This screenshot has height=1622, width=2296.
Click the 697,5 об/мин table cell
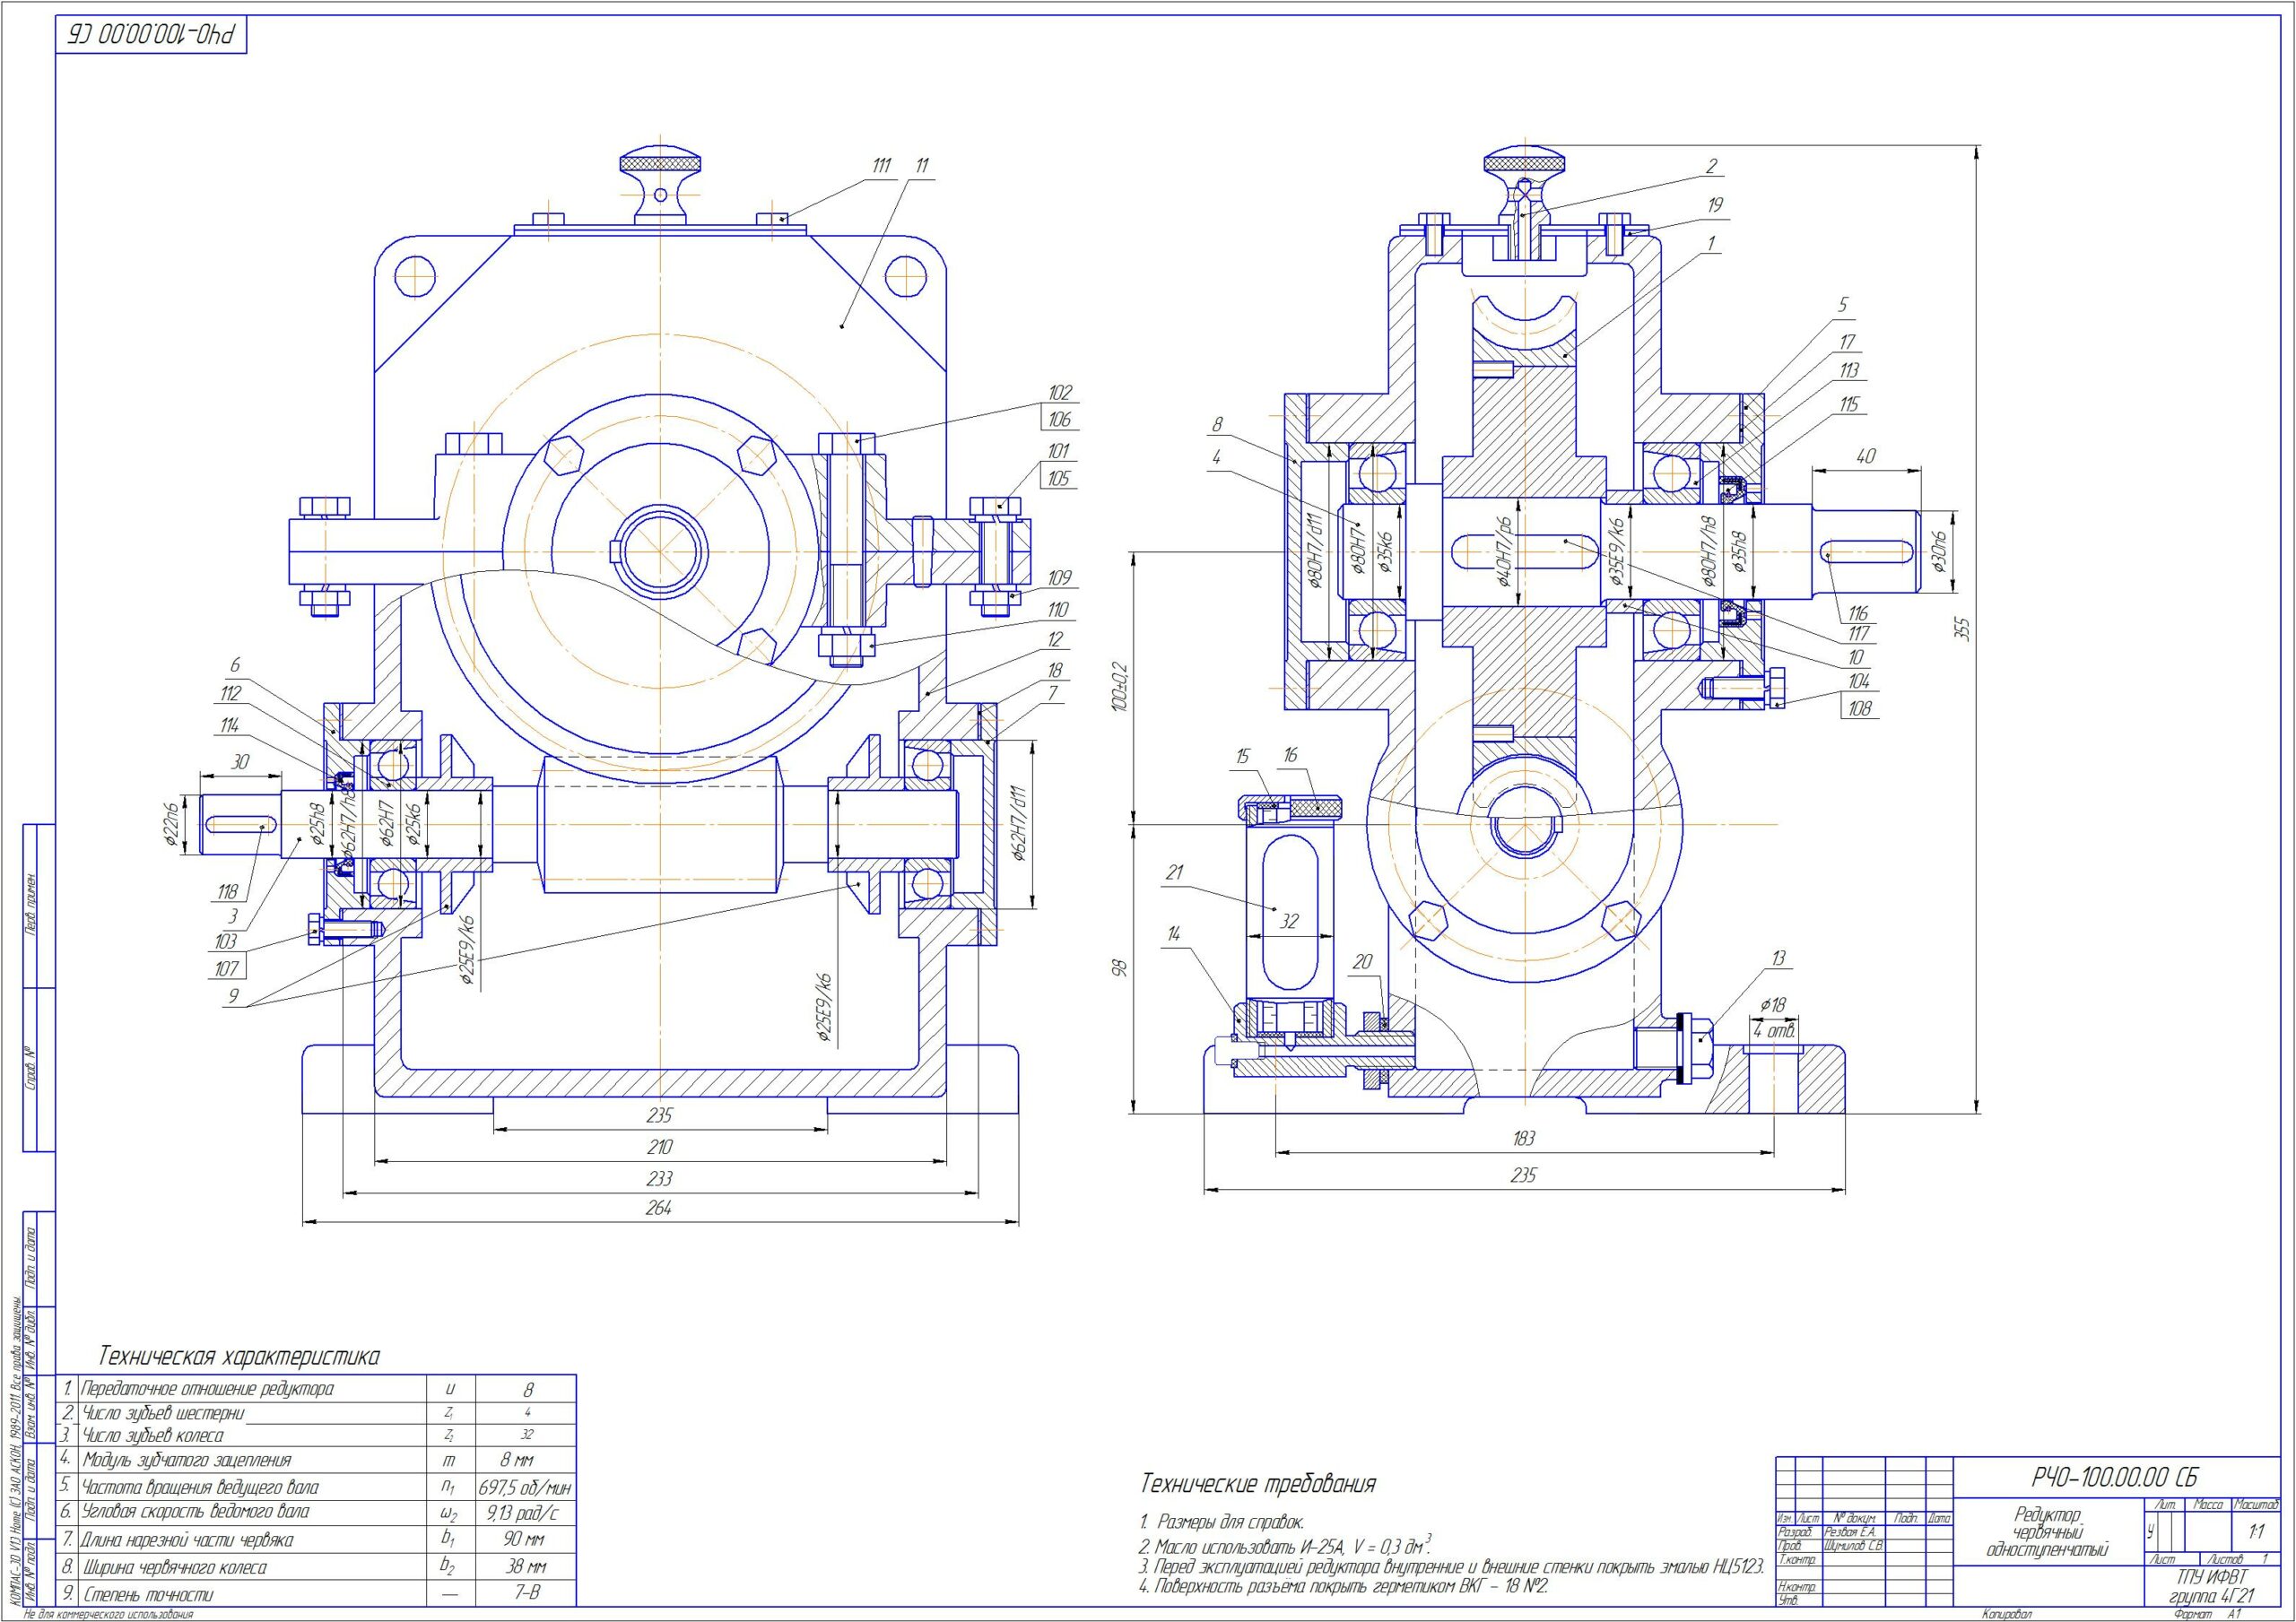526,1487
